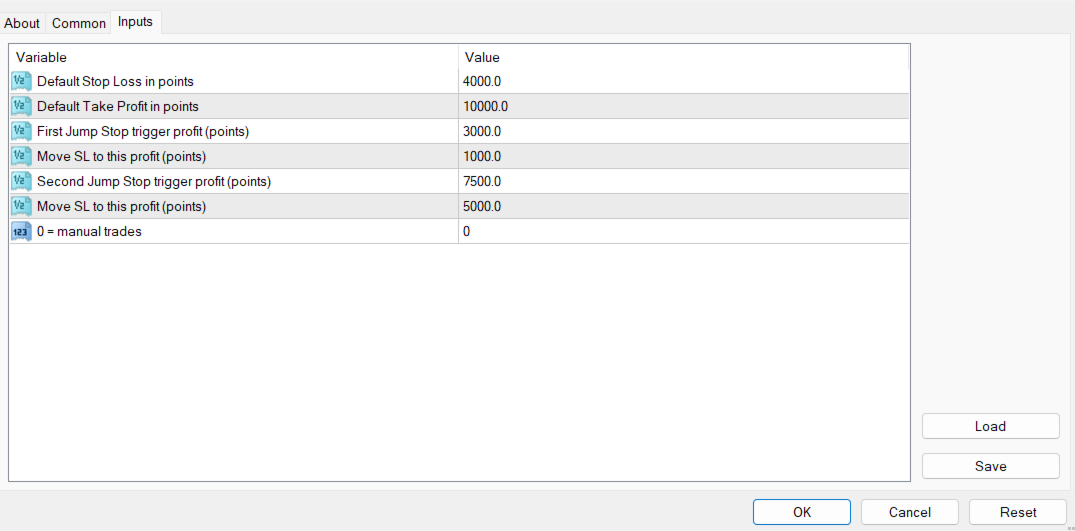Load input settings from file
This screenshot has height=531, width=1075.
pos(990,426)
